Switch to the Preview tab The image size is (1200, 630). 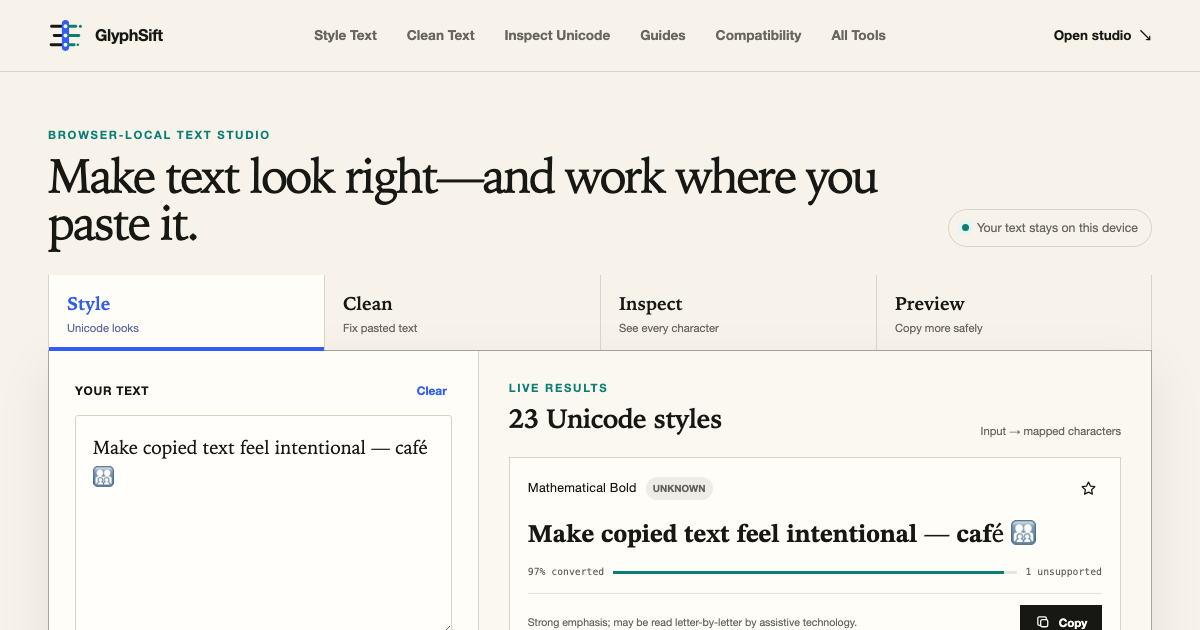tap(1014, 313)
